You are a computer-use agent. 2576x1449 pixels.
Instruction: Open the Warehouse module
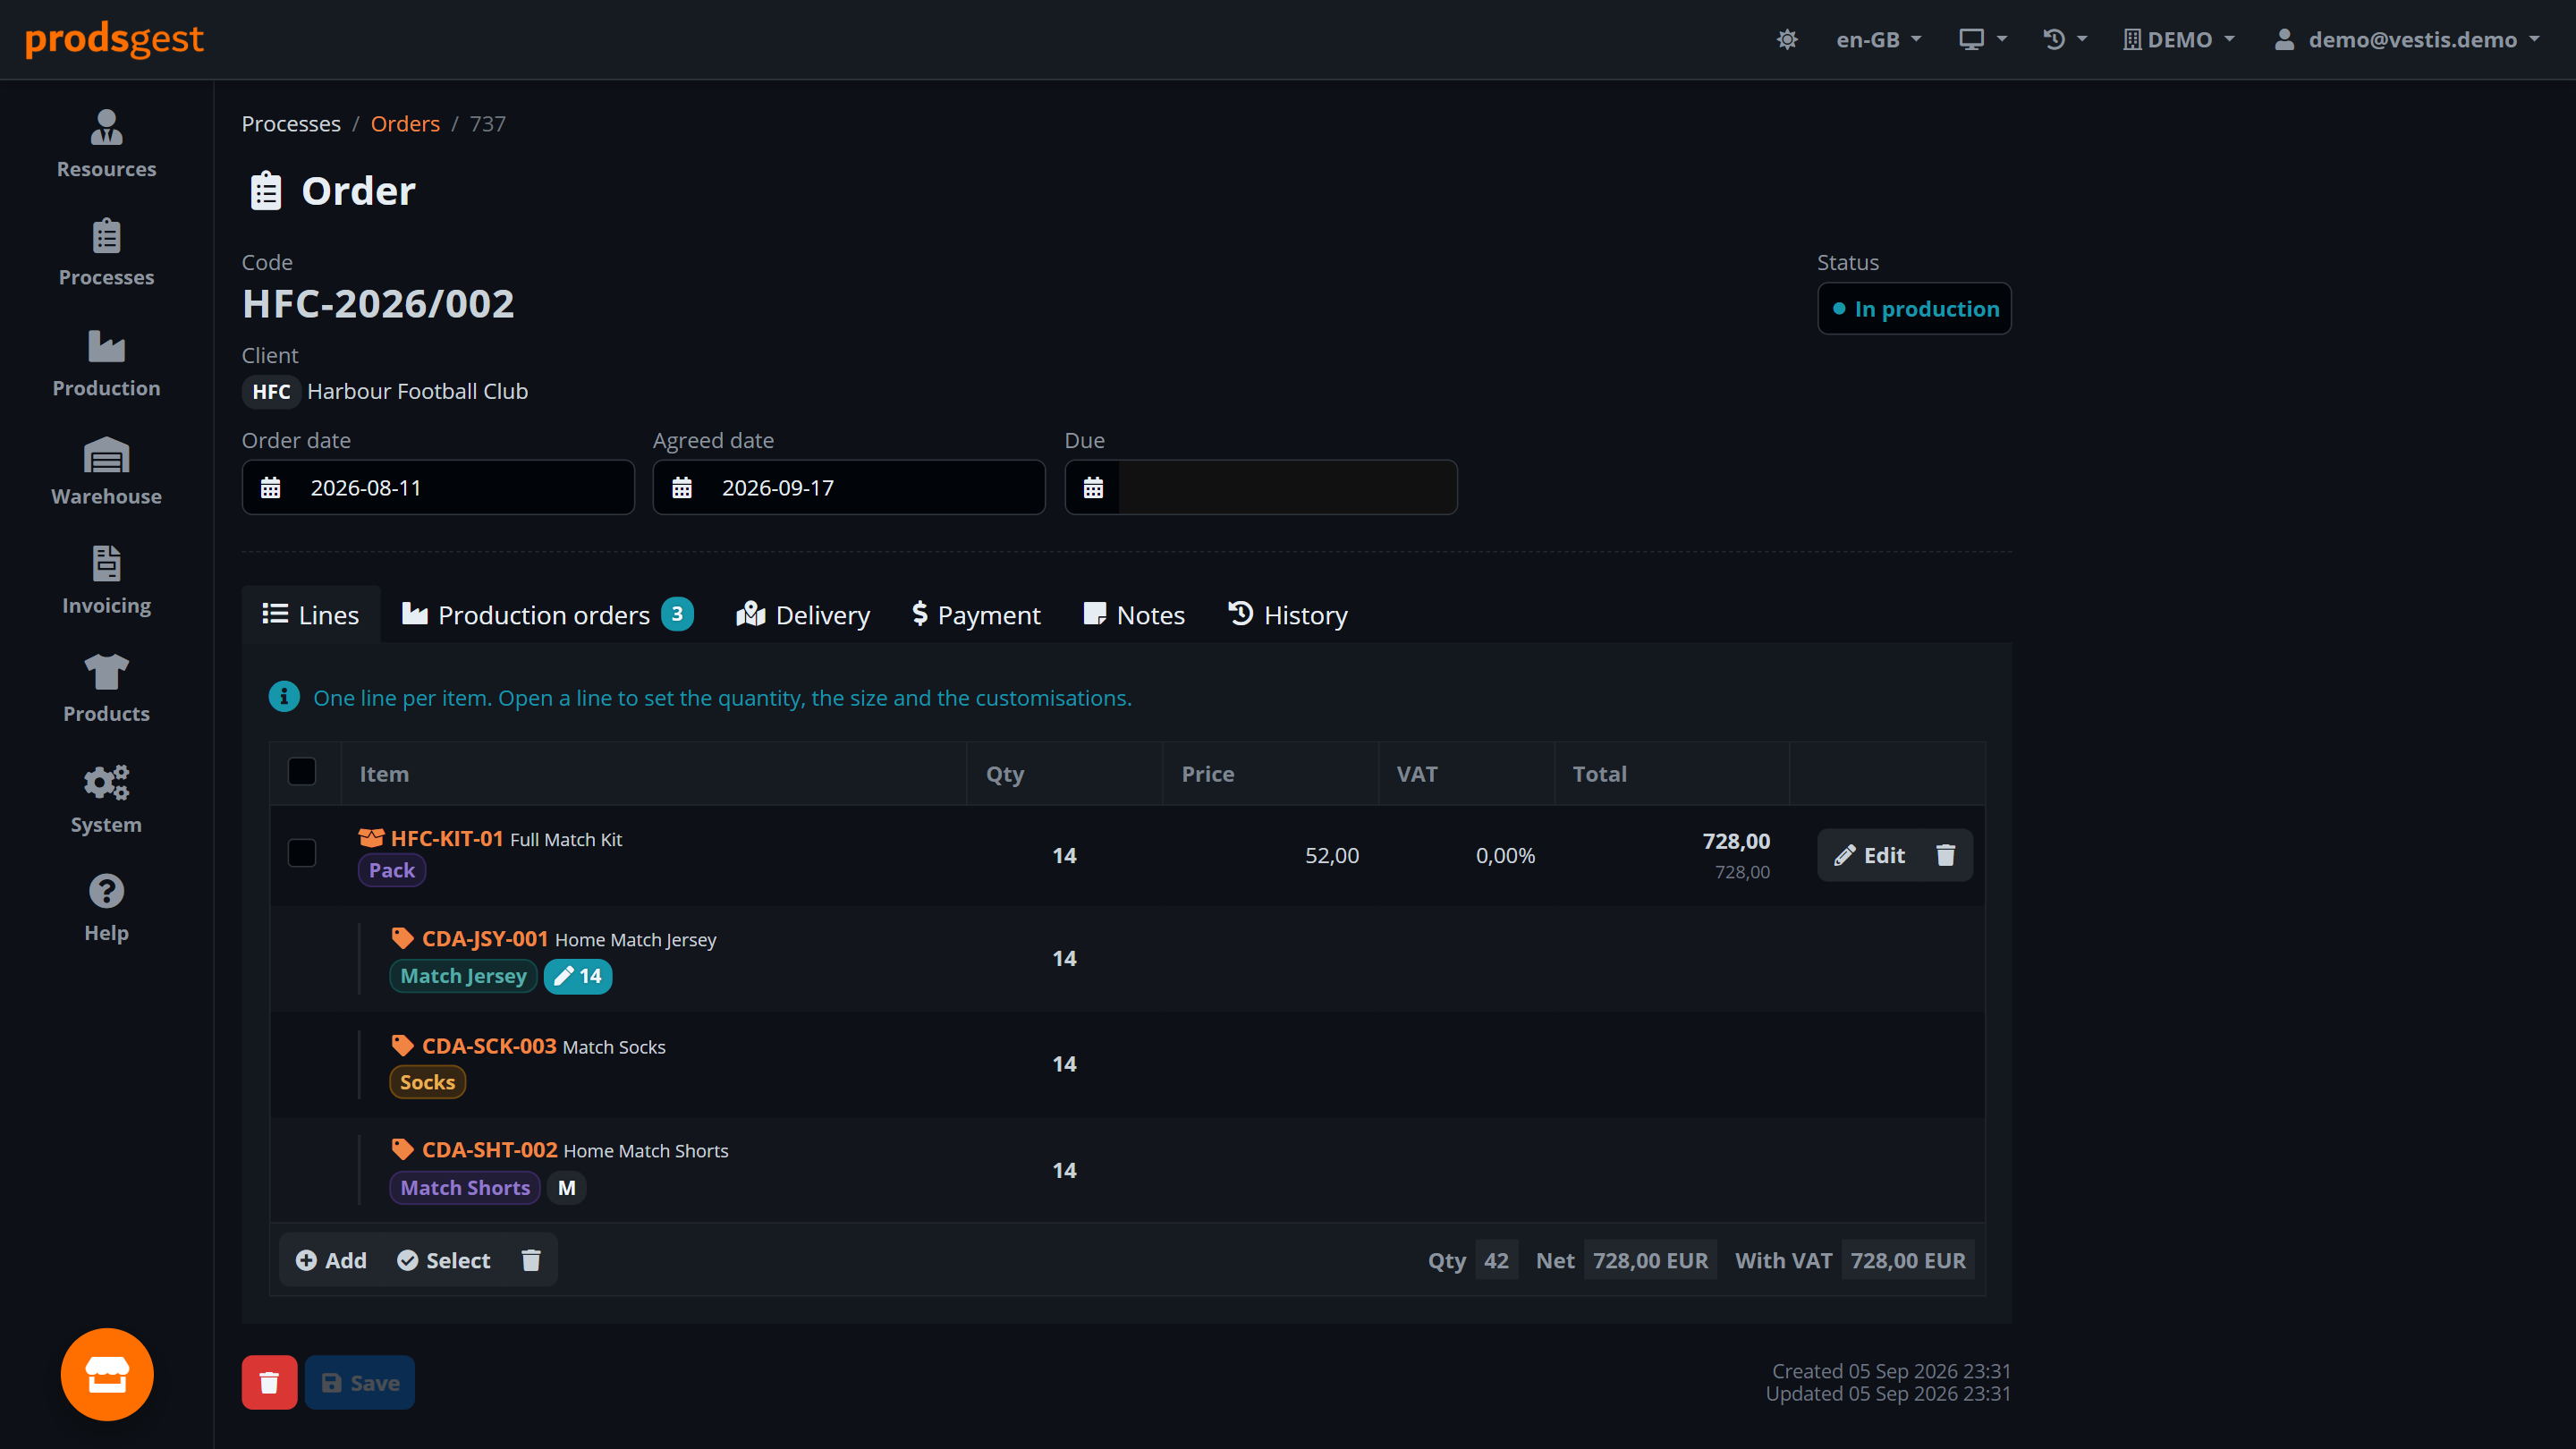[x=106, y=471]
